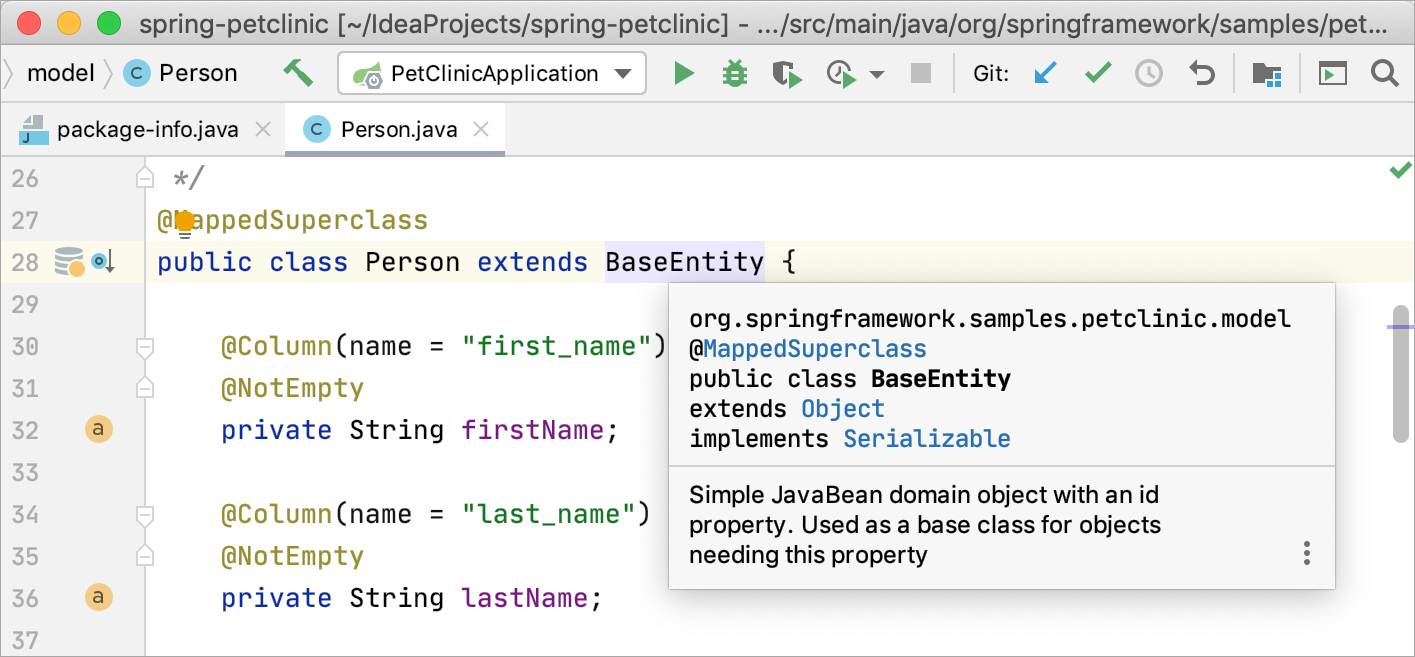
Task: Click the editor vertical scrollbar thumb
Action: click(x=1401, y=374)
